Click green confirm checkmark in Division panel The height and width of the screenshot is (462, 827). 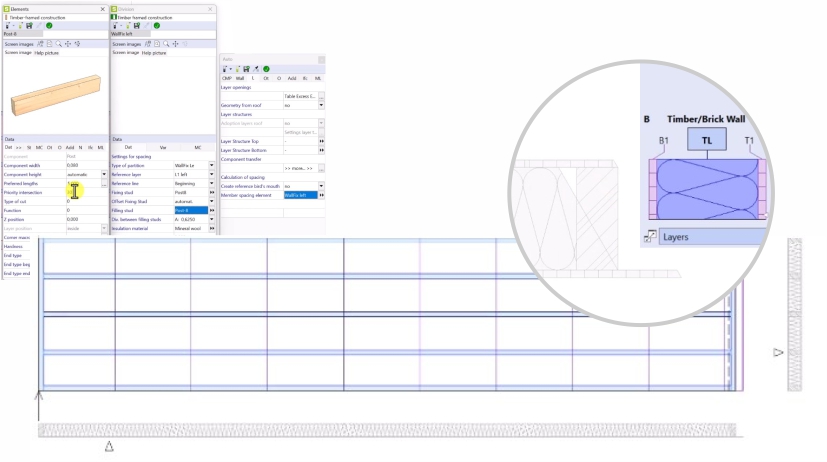tap(157, 25)
